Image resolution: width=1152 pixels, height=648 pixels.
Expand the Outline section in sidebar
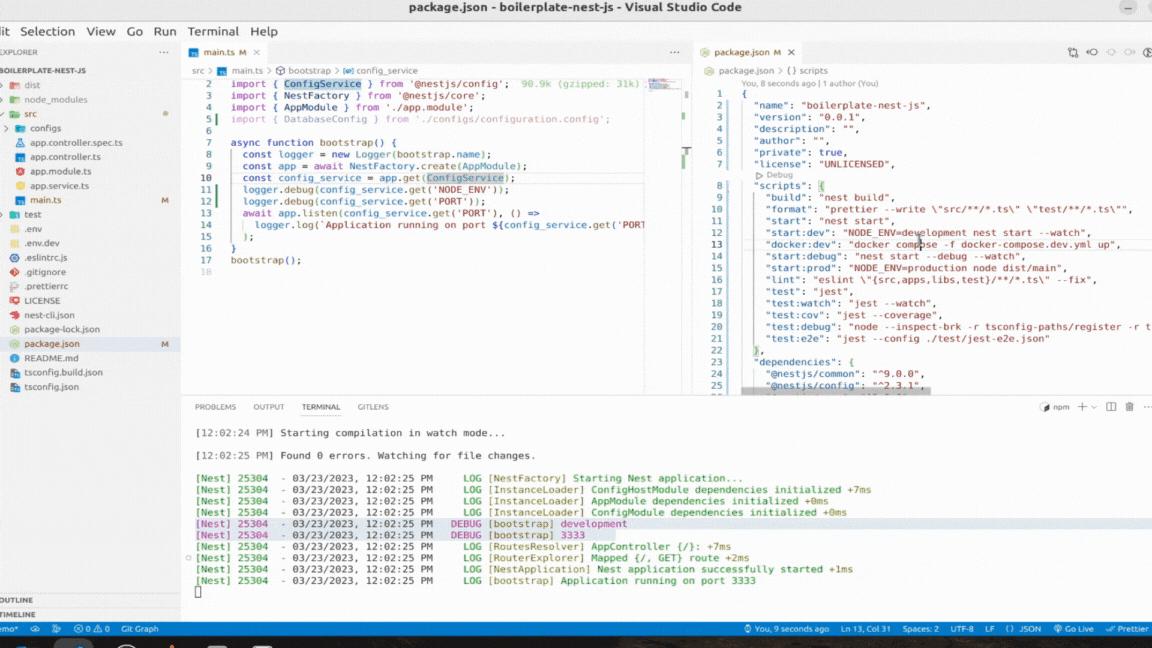pos(18,600)
